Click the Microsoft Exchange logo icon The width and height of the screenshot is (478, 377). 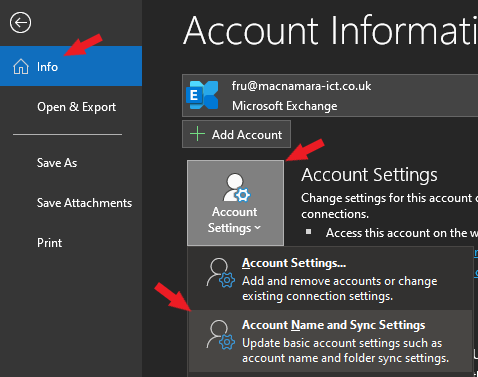(x=202, y=95)
